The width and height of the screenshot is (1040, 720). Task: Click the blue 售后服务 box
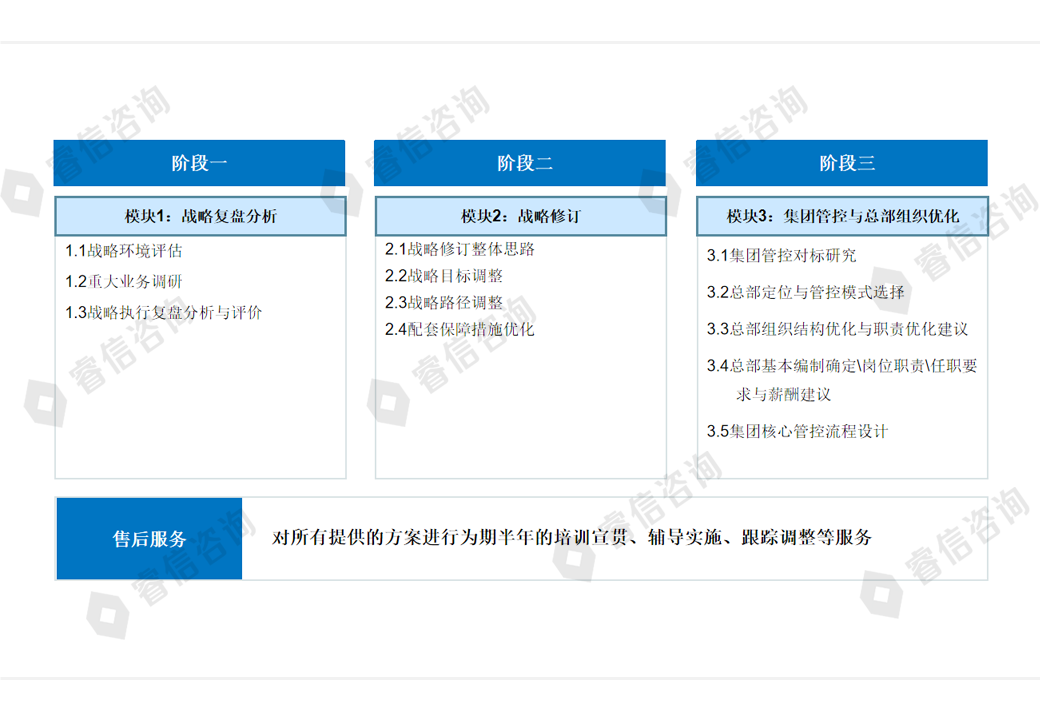tap(149, 538)
